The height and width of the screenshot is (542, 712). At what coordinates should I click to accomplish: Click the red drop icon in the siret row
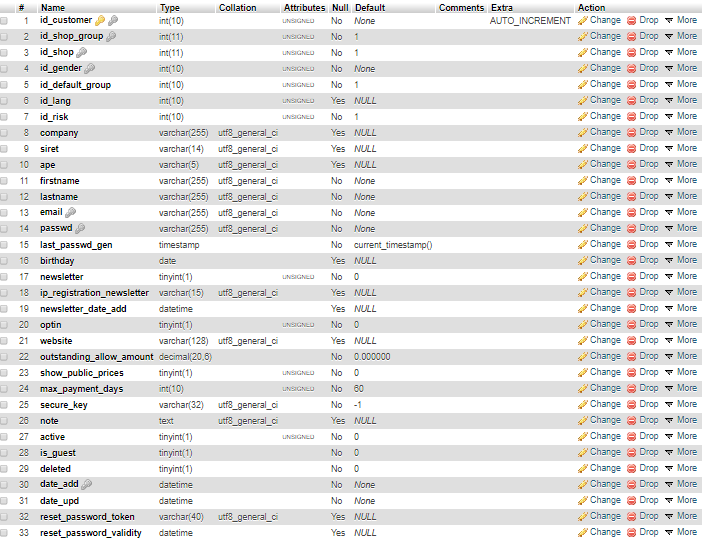pyautogui.click(x=631, y=148)
